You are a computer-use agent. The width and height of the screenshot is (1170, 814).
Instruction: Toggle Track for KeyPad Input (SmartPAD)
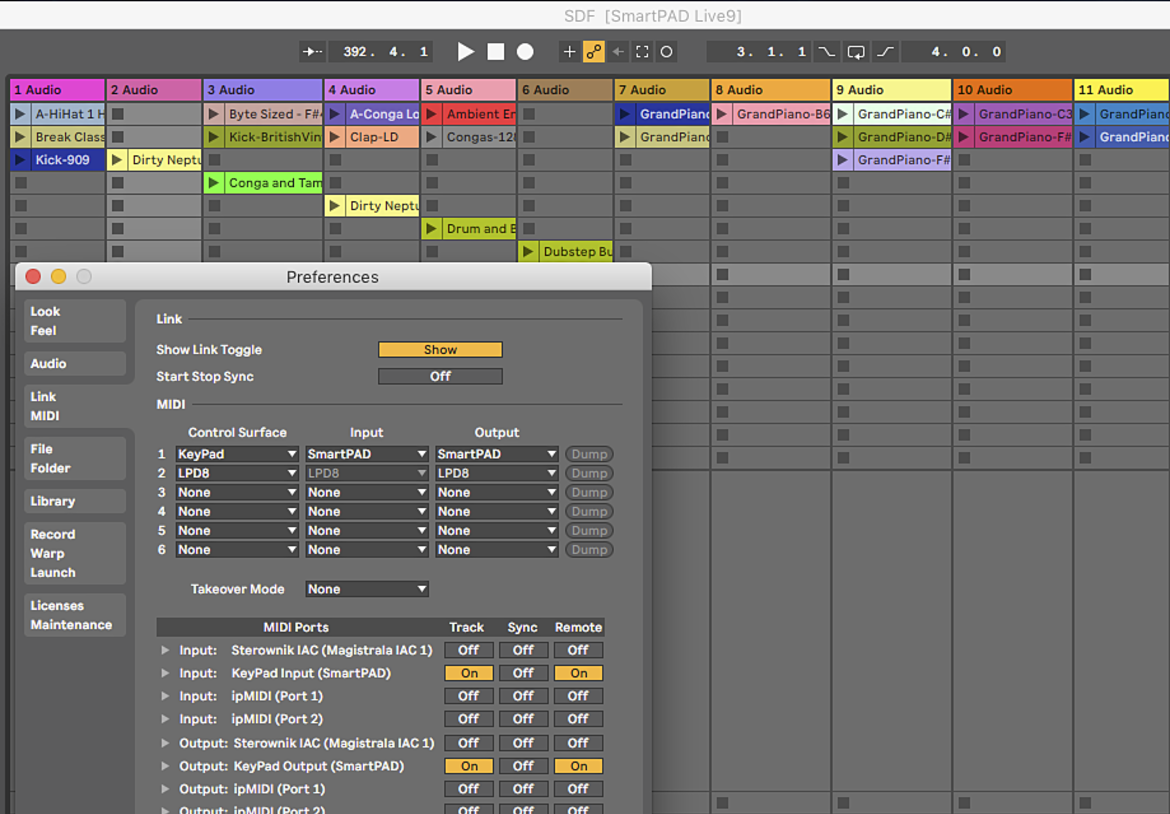click(x=469, y=673)
